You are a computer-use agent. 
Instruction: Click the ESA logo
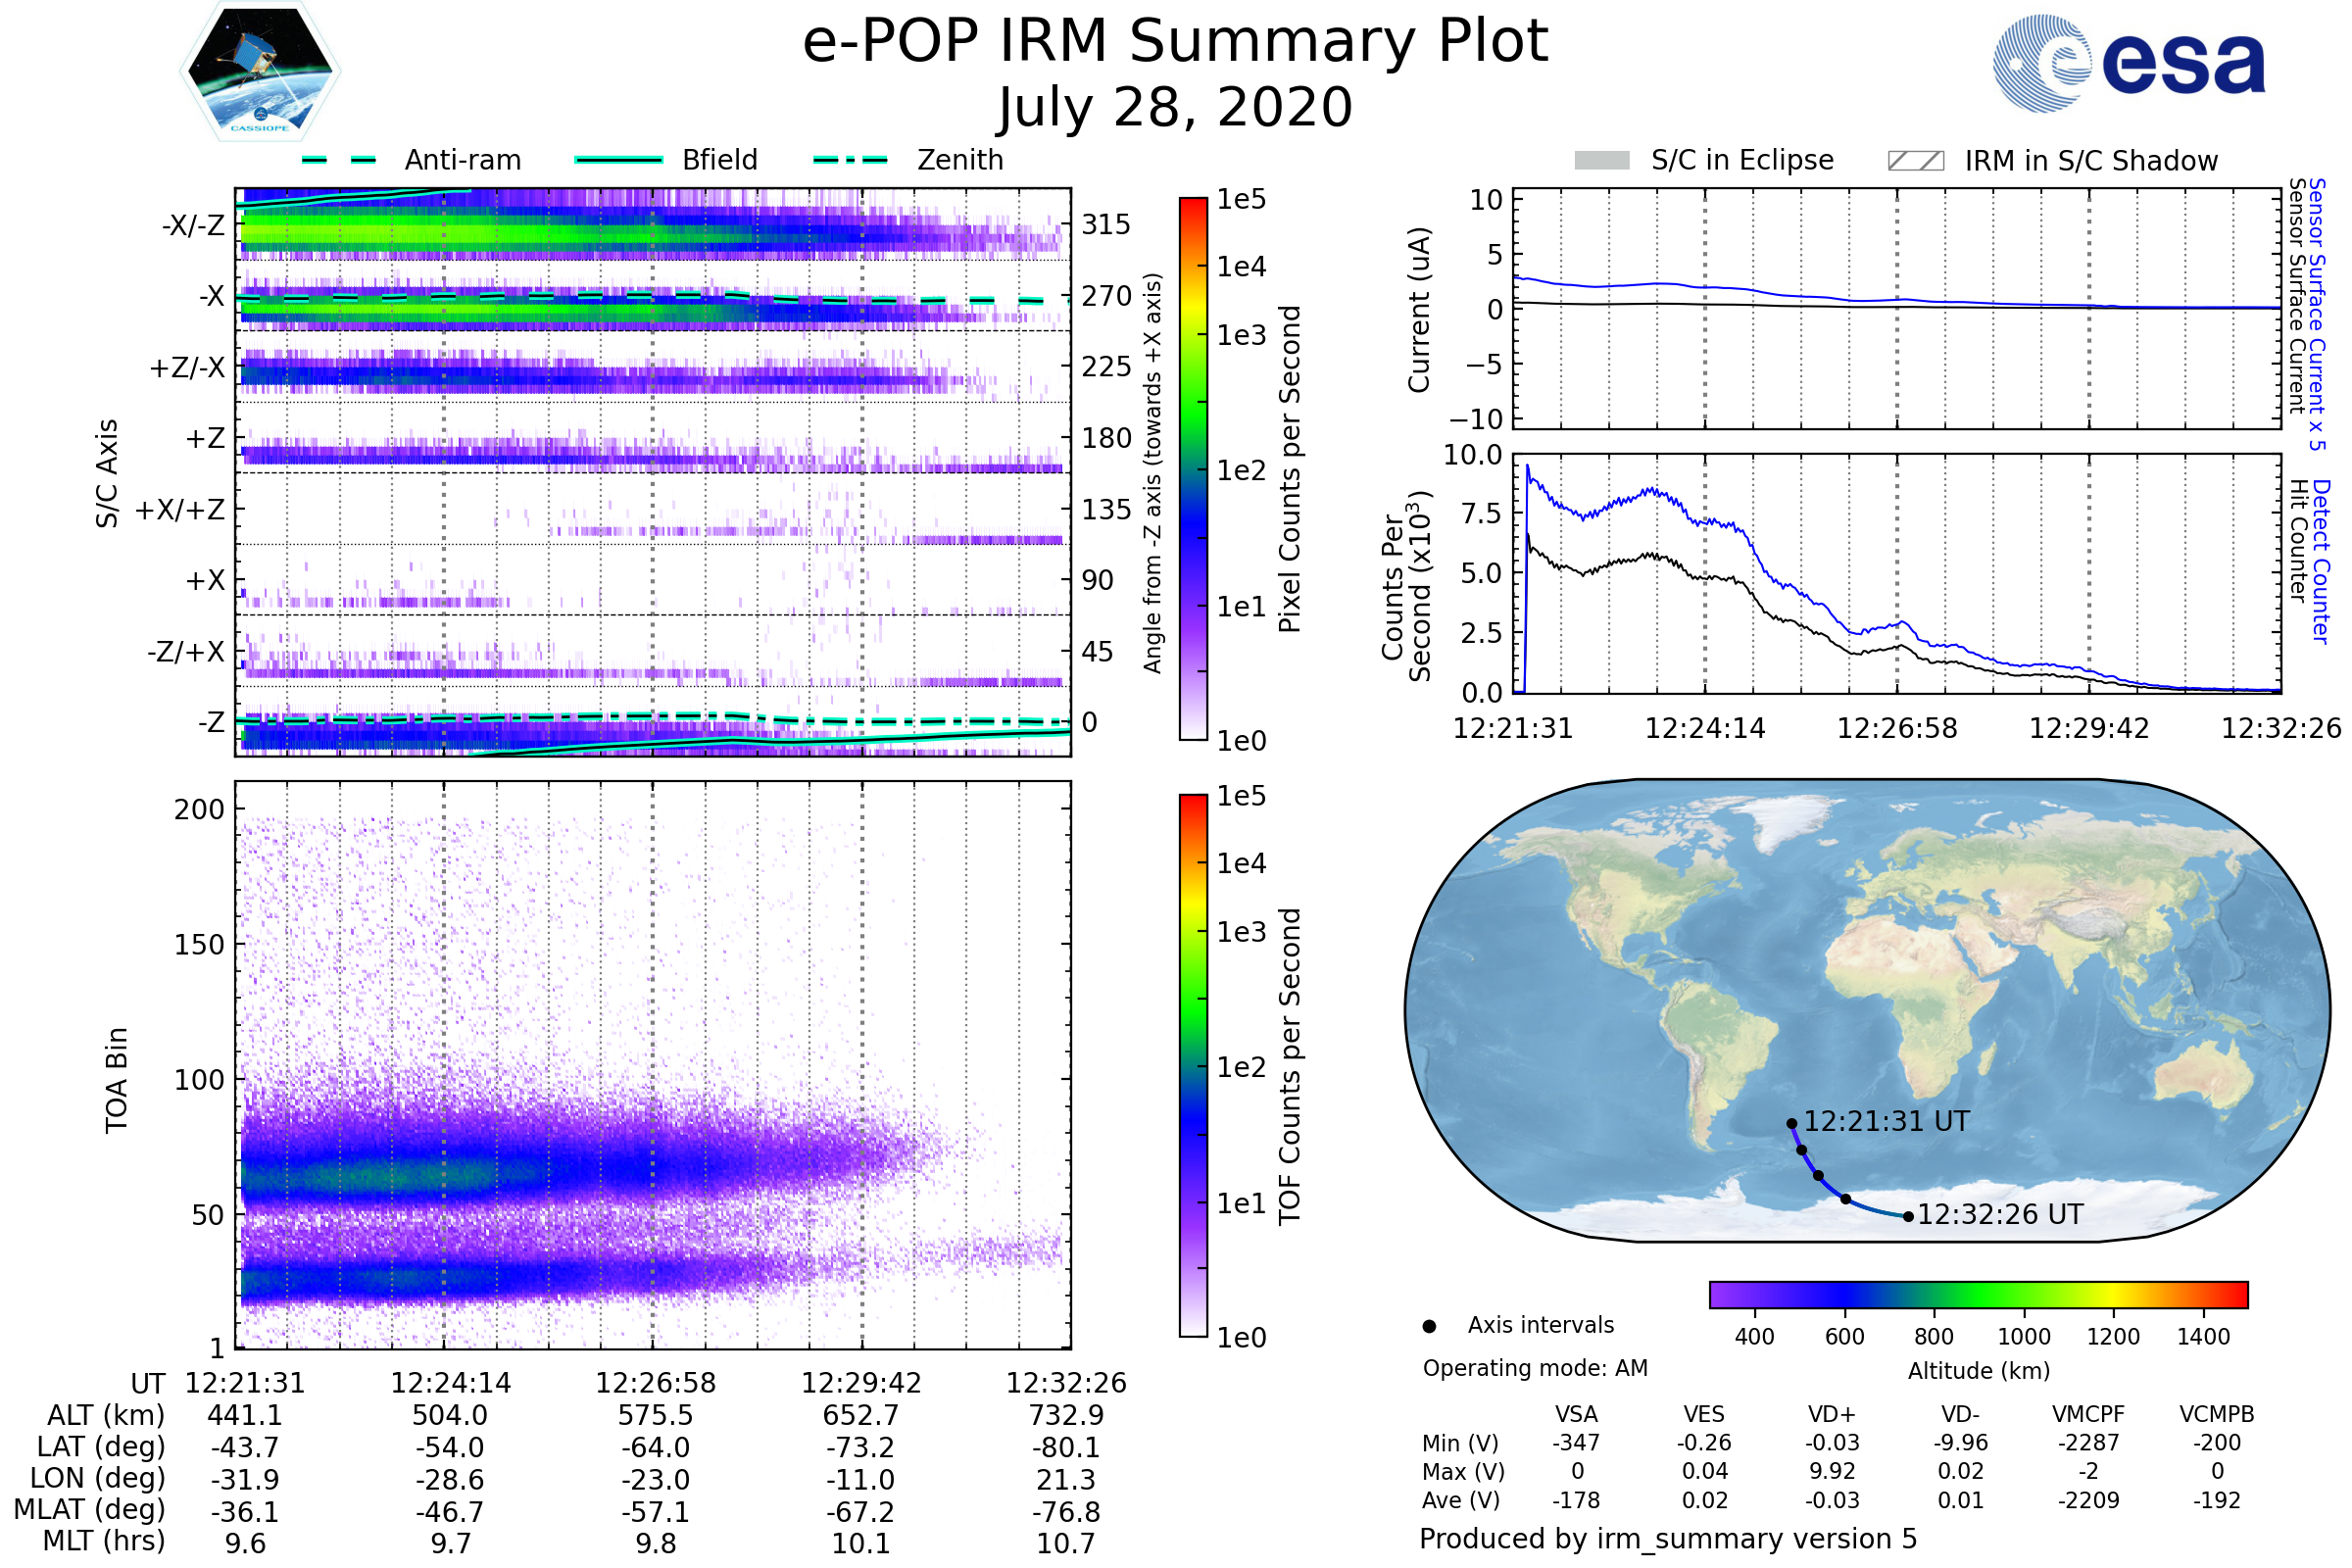pyautogui.click(x=2129, y=63)
